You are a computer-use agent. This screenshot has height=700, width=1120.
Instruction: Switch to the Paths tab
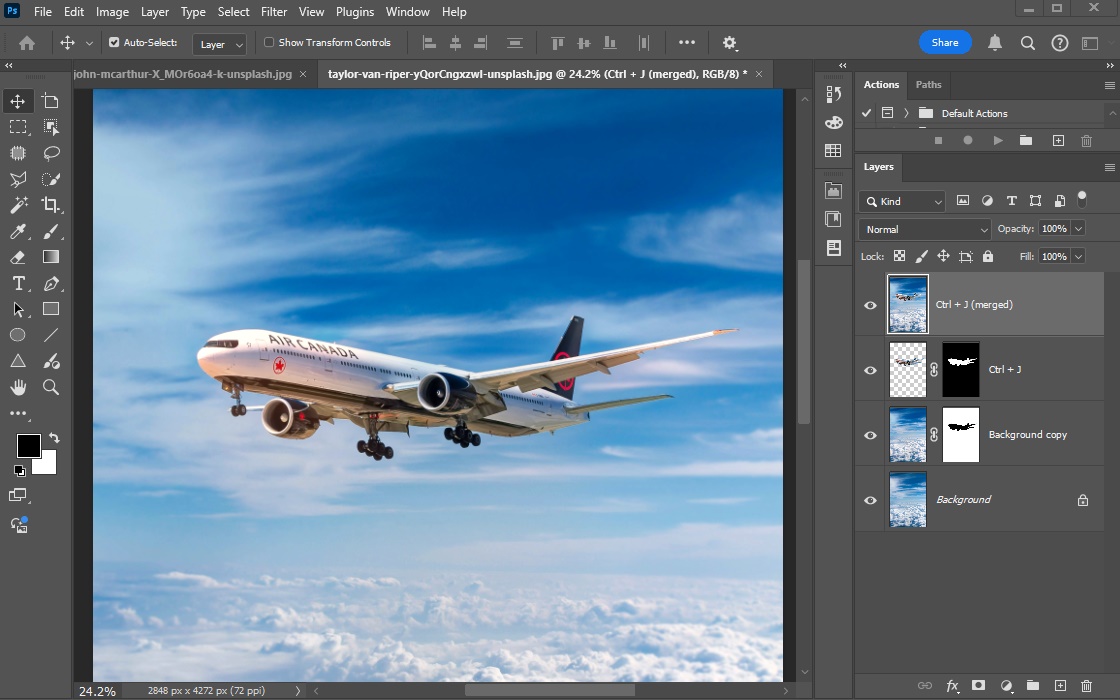[x=929, y=84]
